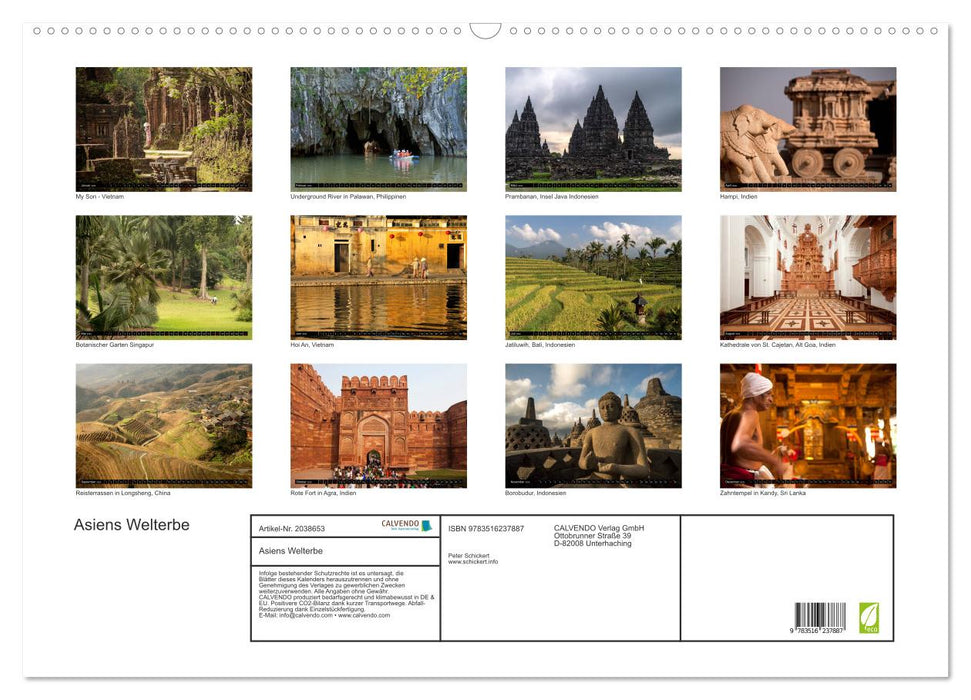971x700 pixels.
Task: Click the Hampi, Indien elephant carving photo
Action: (x=807, y=128)
